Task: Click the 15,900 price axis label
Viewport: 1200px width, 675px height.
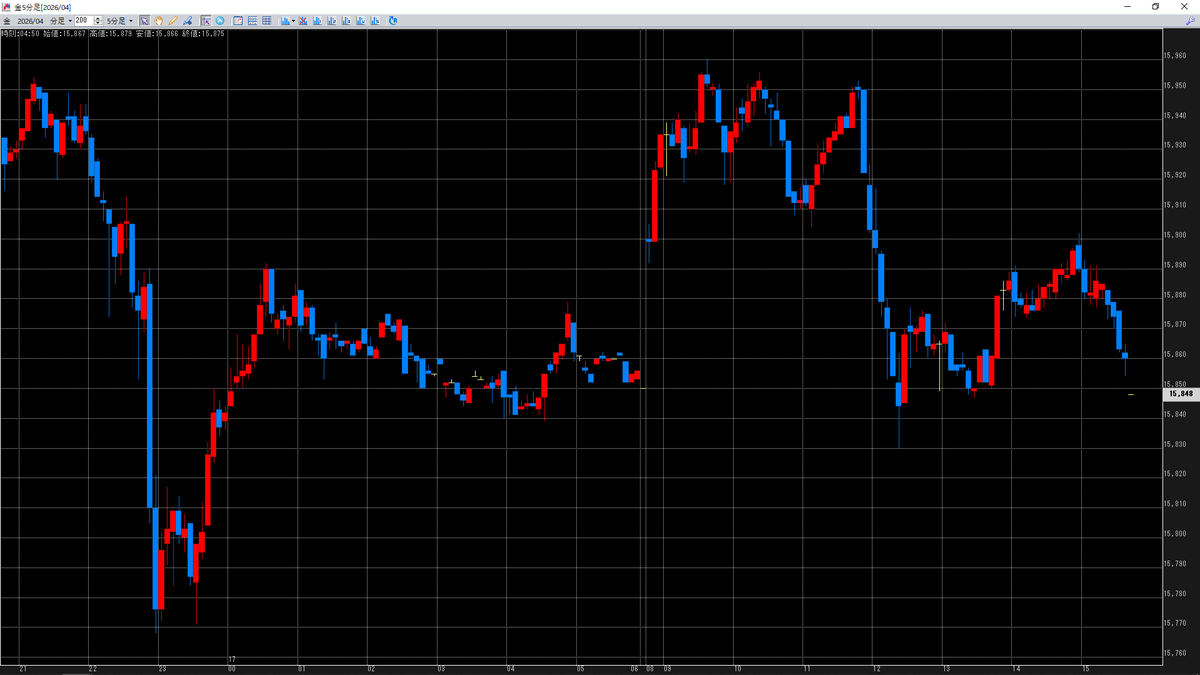Action: [1175, 234]
